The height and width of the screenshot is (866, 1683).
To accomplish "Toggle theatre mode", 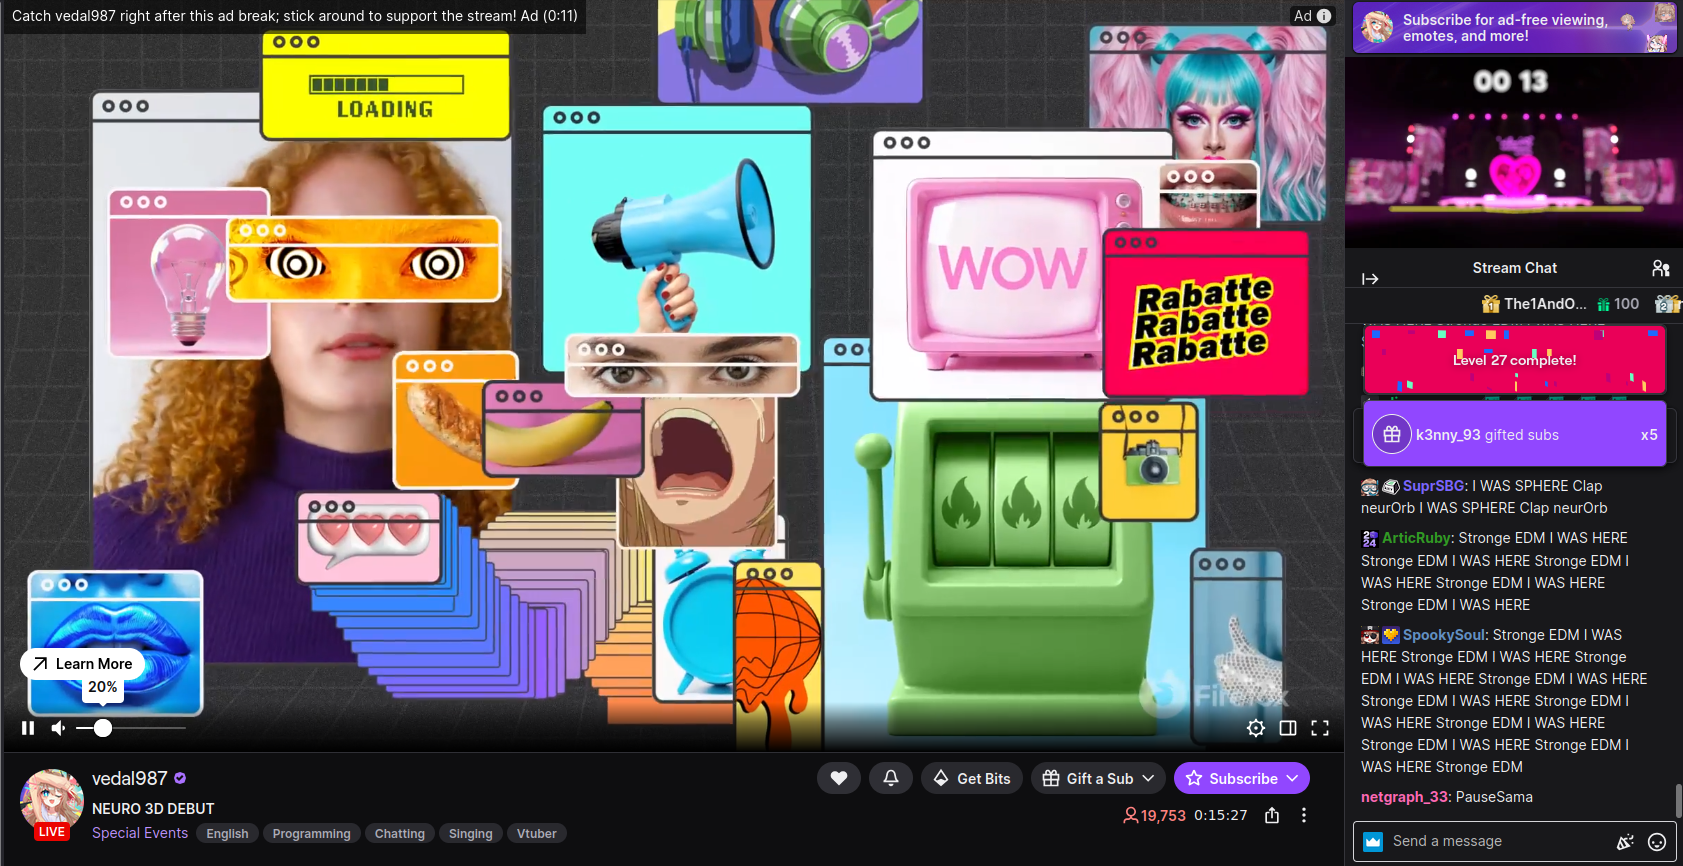I will [1288, 728].
